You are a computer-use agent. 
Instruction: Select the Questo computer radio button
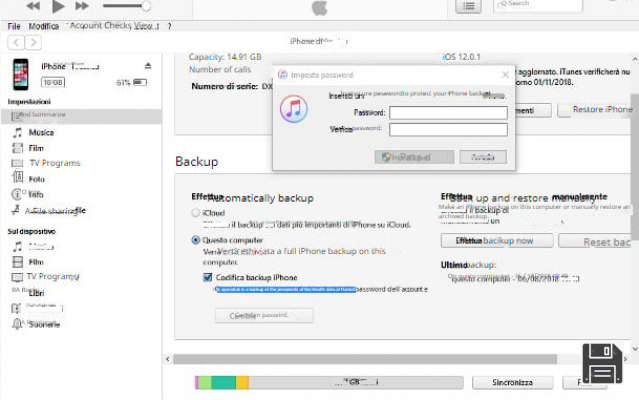tap(196, 240)
